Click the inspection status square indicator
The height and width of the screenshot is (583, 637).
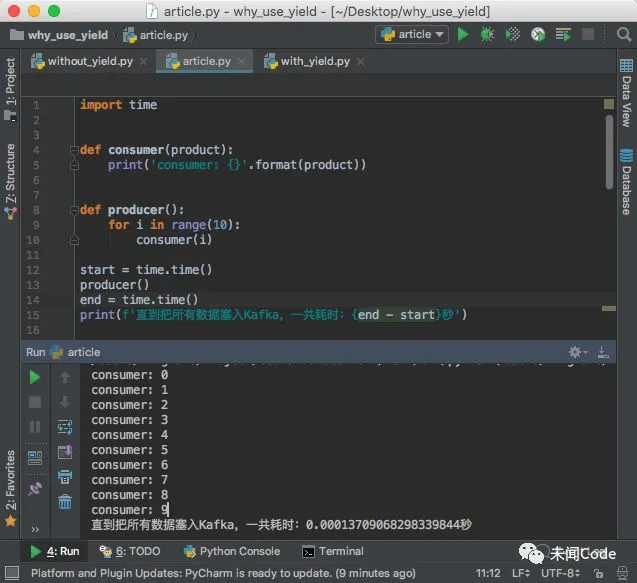[x=609, y=104]
